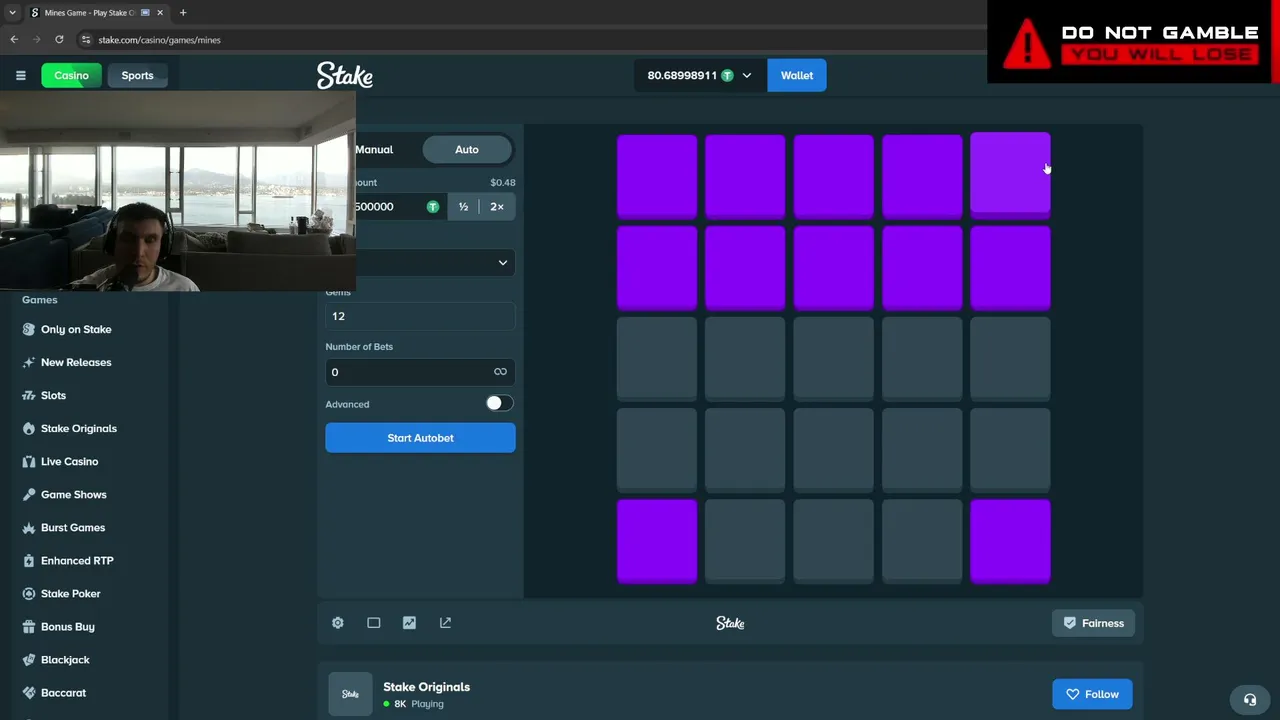The image size is (1280, 720).
Task: Click the $0.48 bet value text
Action: pyautogui.click(x=502, y=183)
